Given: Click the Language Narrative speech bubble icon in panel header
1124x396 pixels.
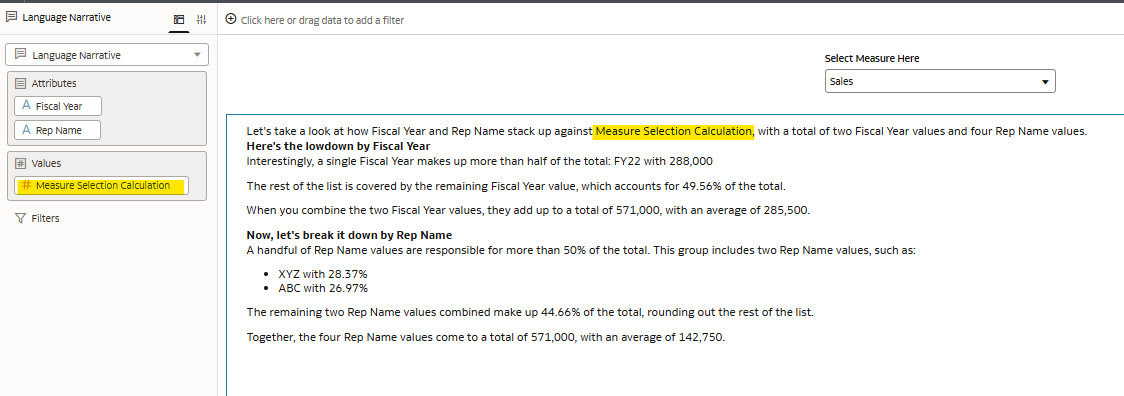Looking at the screenshot, I should pyautogui.click(x=11, y=18).
